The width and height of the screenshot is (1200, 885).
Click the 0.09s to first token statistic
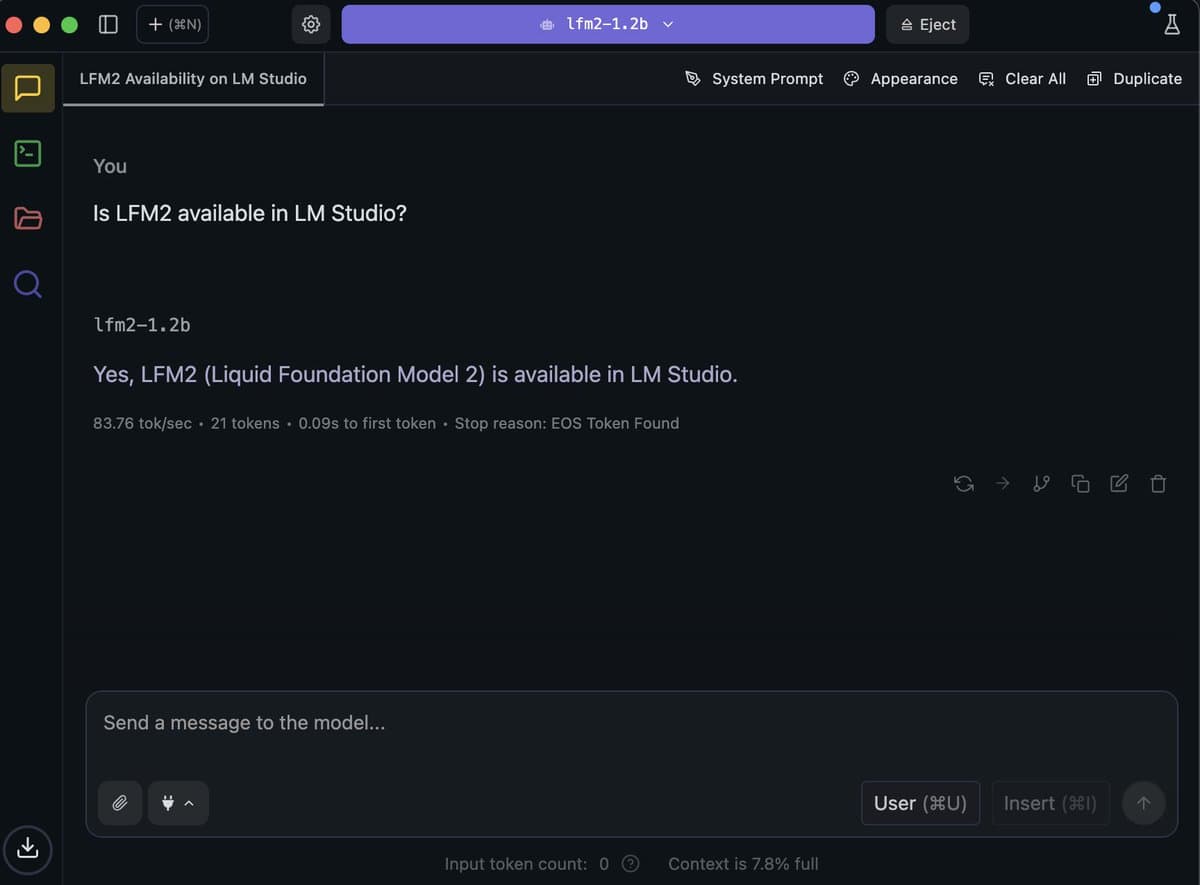coord(367,423)
